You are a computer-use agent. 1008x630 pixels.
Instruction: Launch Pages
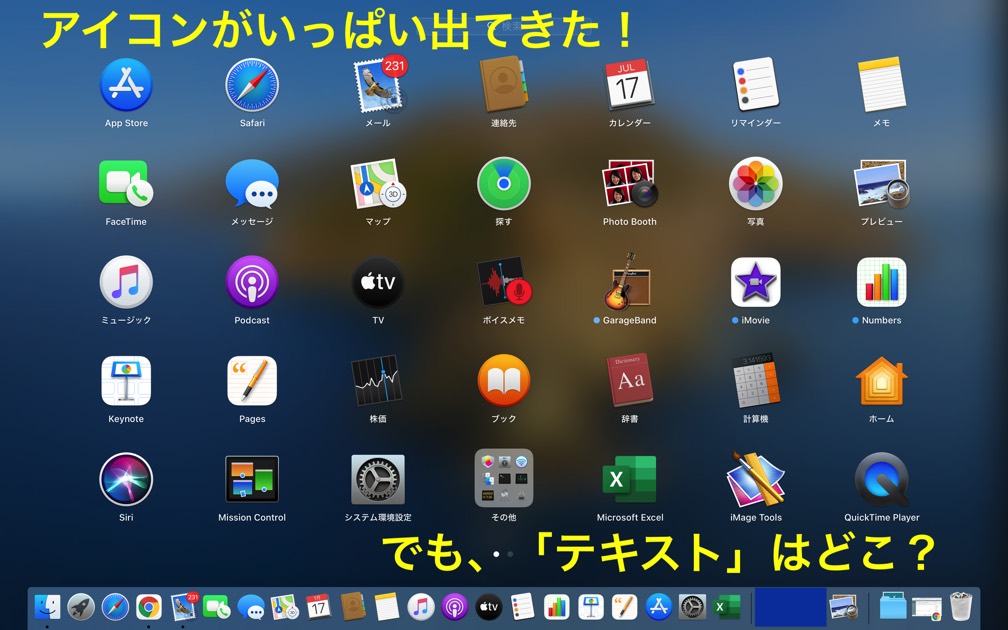tap(252, 381)
